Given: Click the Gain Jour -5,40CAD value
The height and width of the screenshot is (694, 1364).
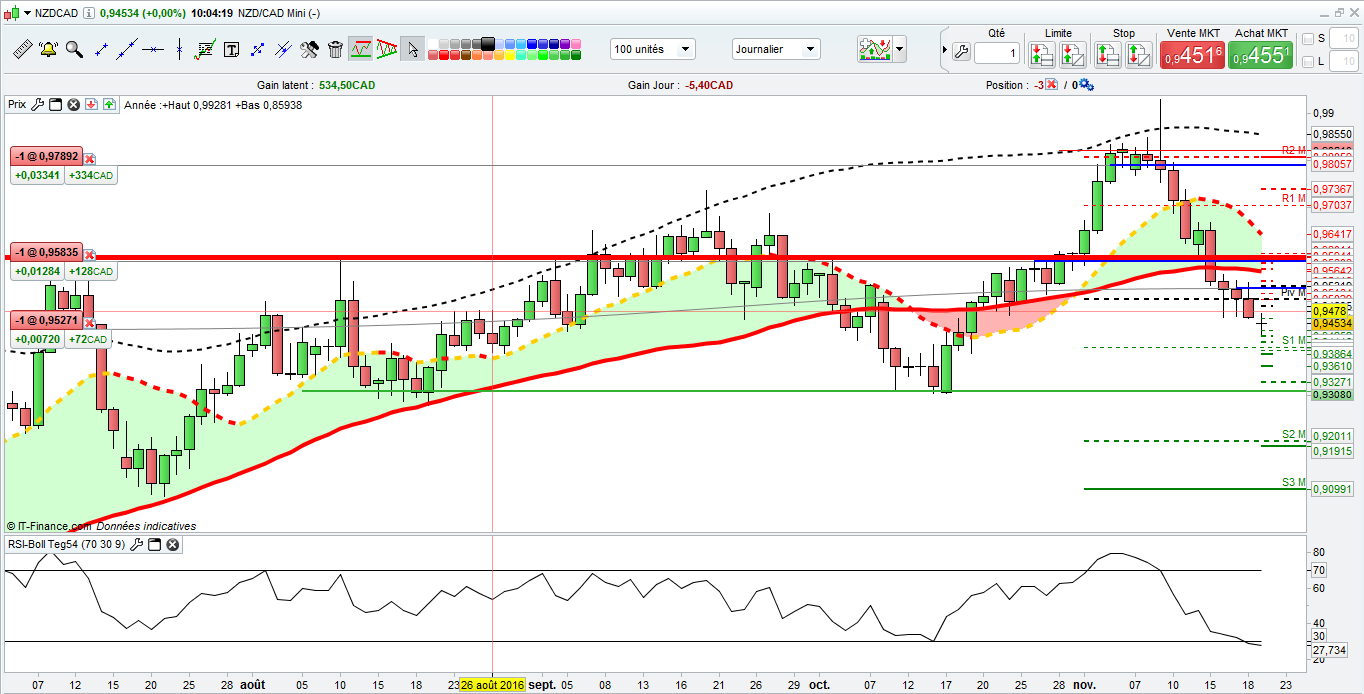Looking at the screenshot, I should tap(709, 86).
